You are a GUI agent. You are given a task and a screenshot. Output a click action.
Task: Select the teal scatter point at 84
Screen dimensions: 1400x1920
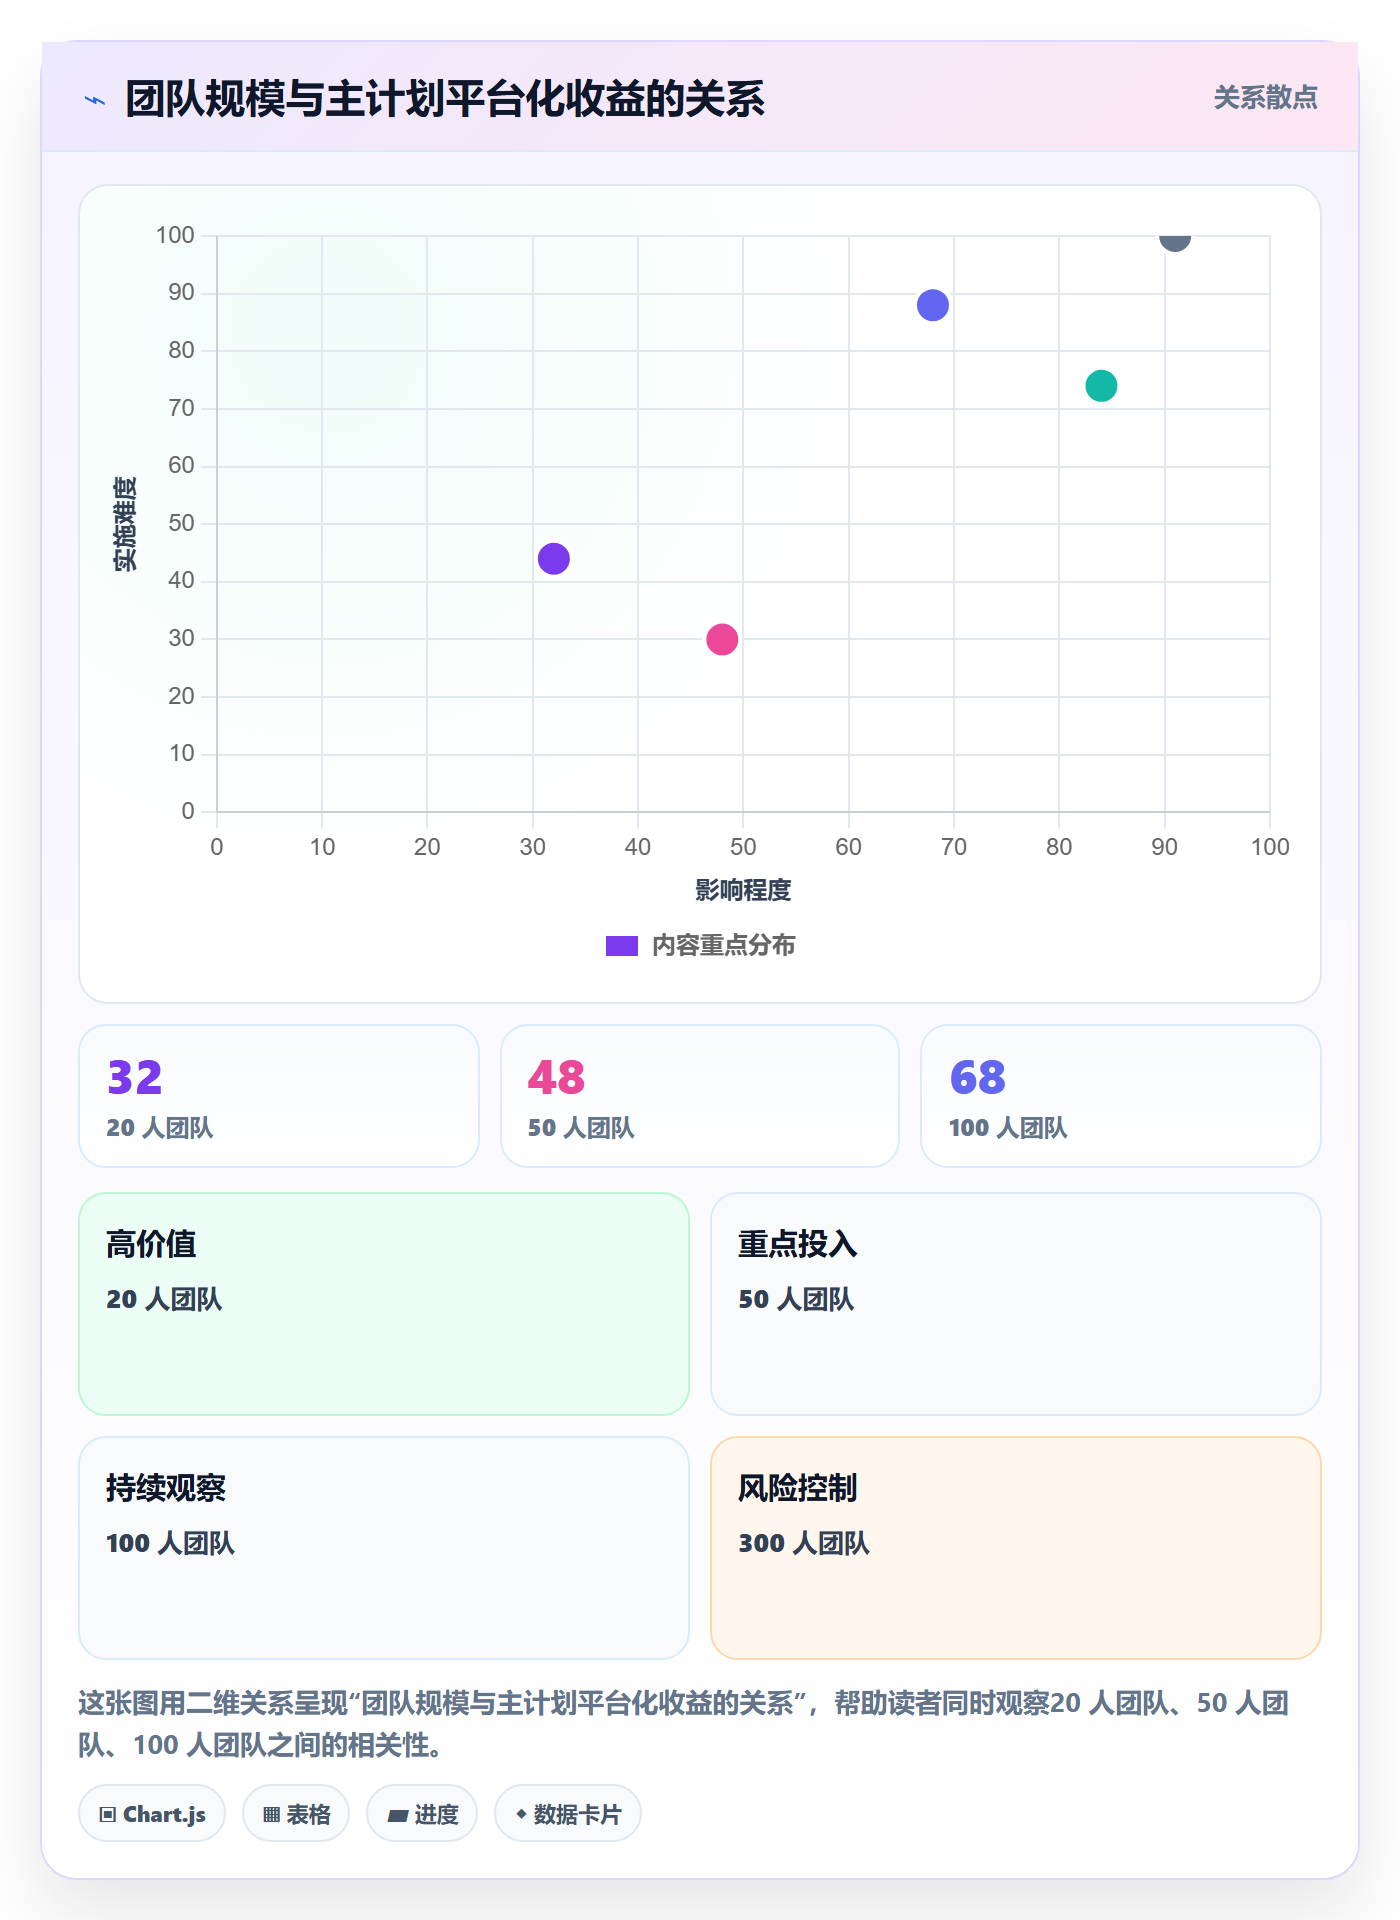pyautogui.click(x=1101, y=386)
